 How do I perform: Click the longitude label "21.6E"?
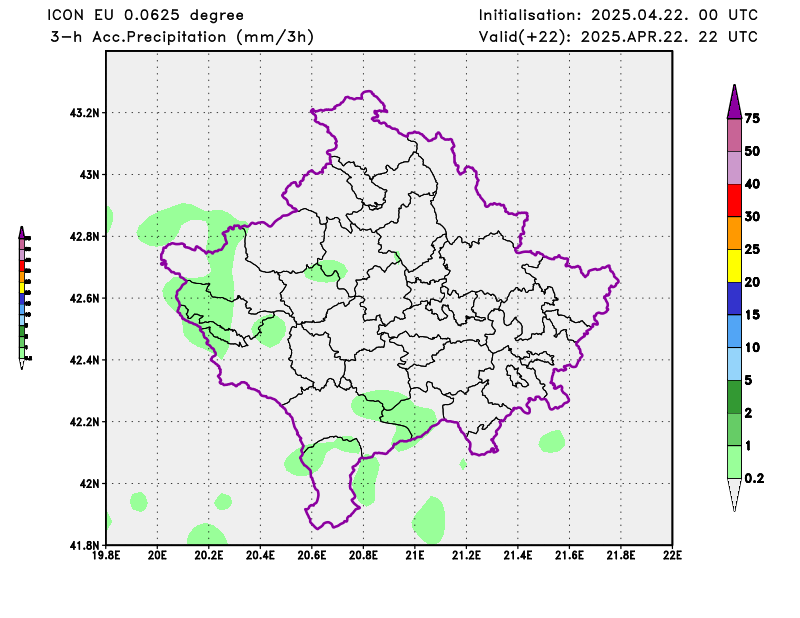click(x=569, y=555)
